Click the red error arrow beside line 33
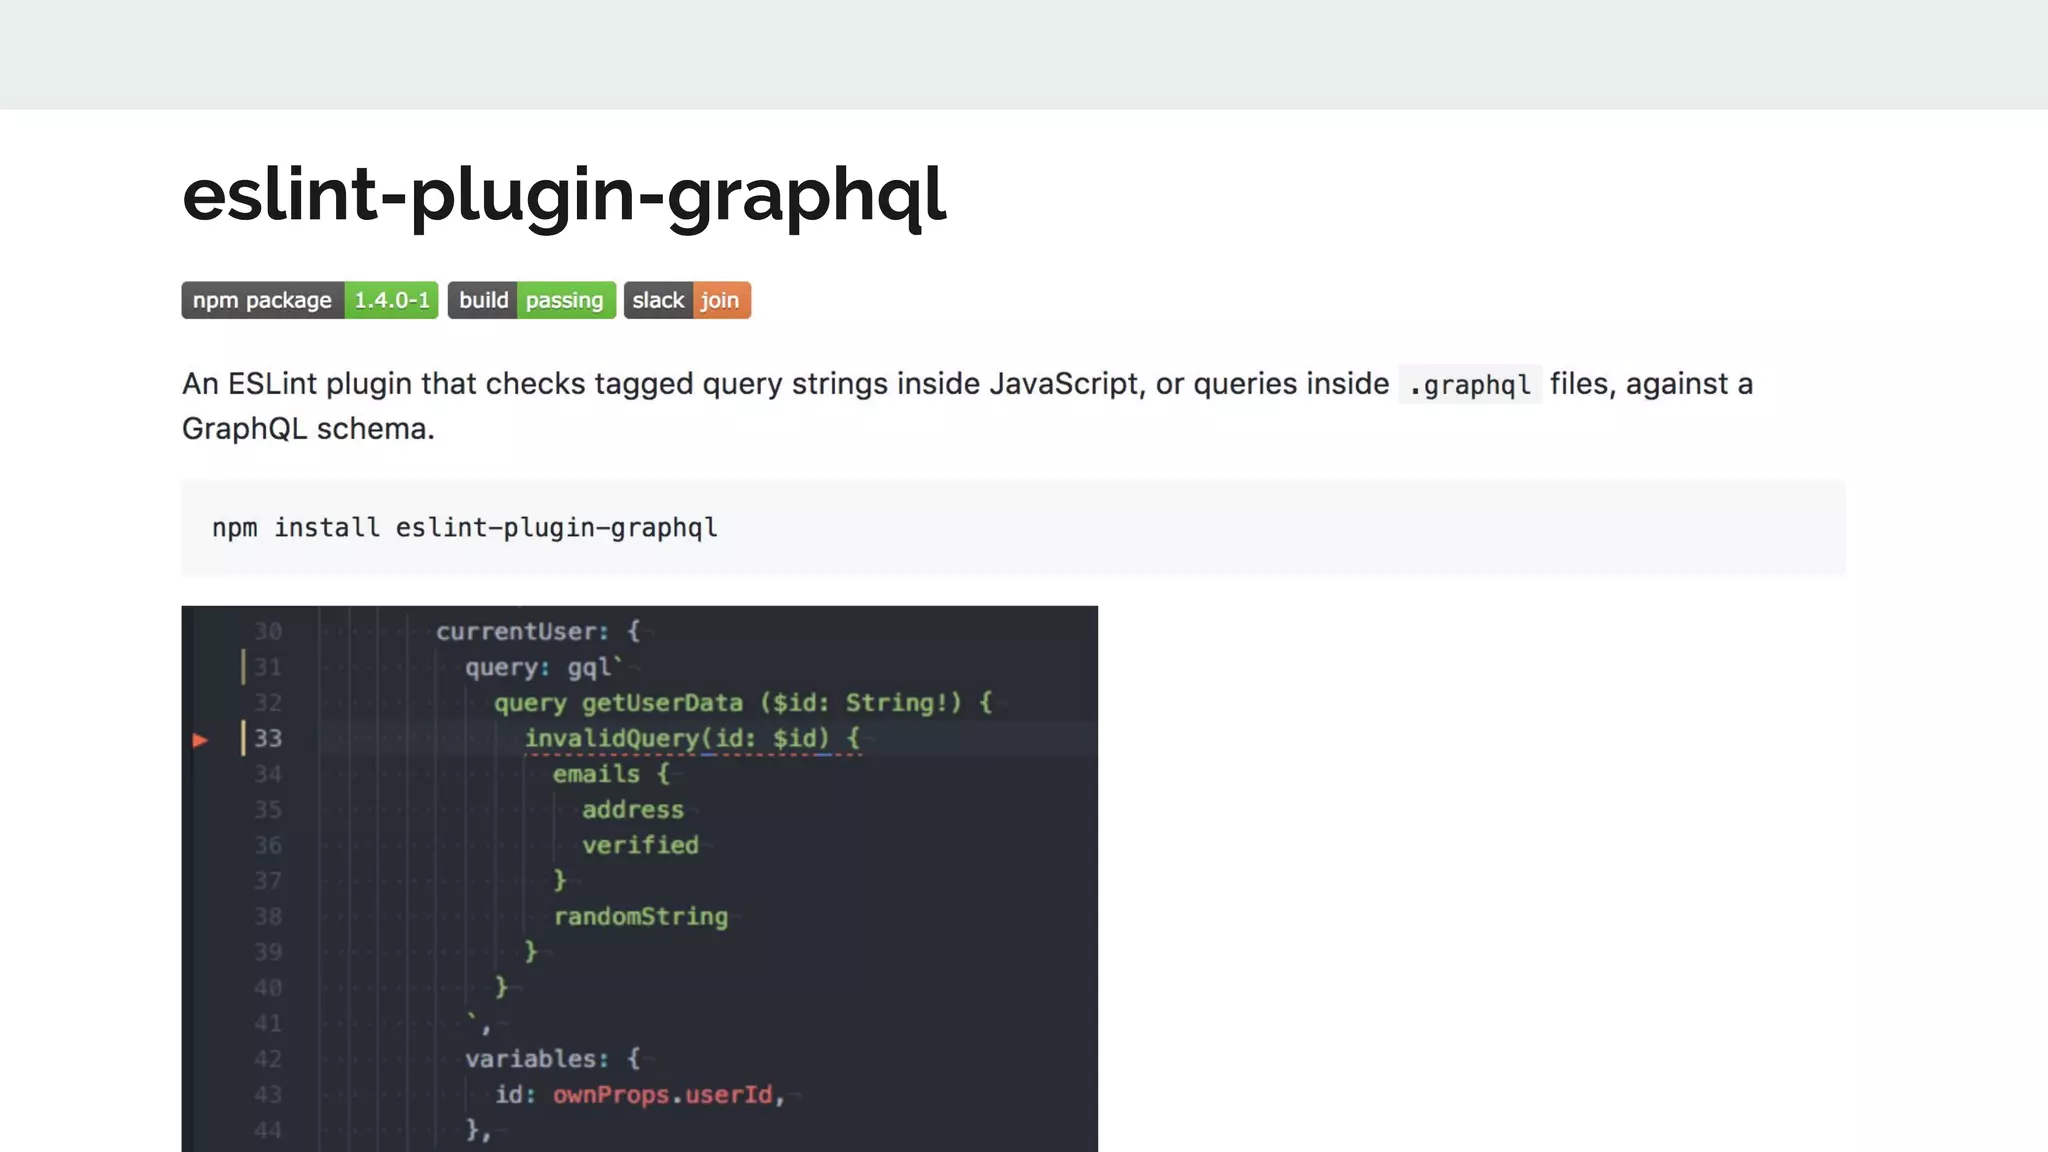This screenshot has width=2048, height=1152. [200, 740]
